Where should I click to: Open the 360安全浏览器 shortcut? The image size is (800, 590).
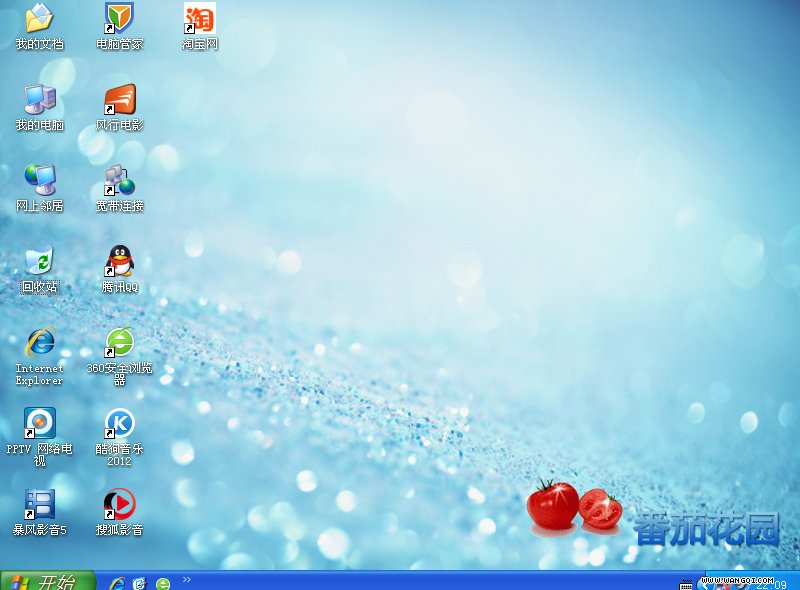tap(119, 343)
